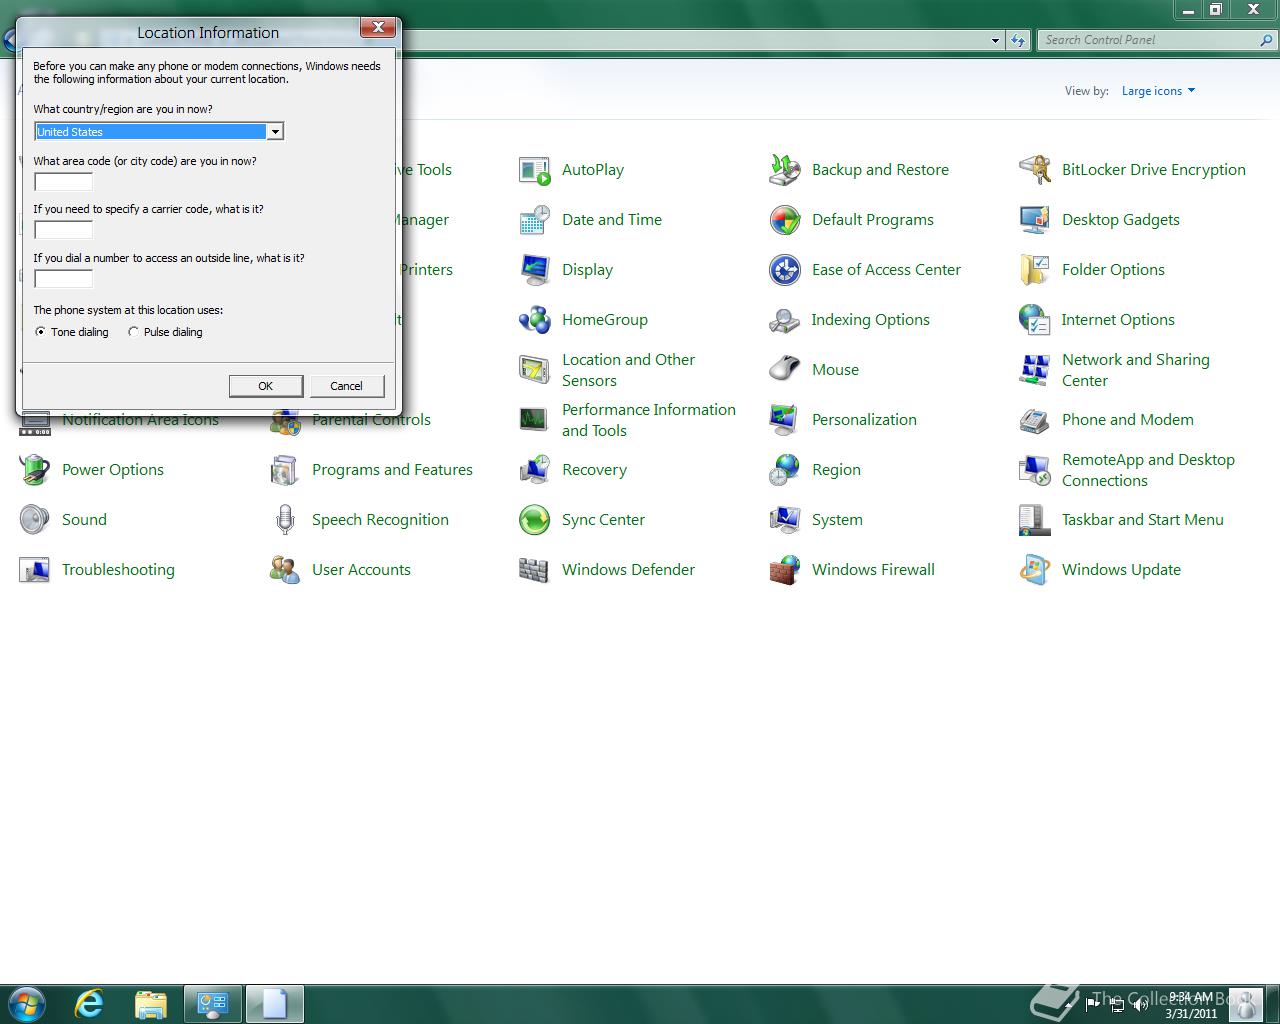
Task: Click the carrier code input field
Action: (x=63, y=230)
